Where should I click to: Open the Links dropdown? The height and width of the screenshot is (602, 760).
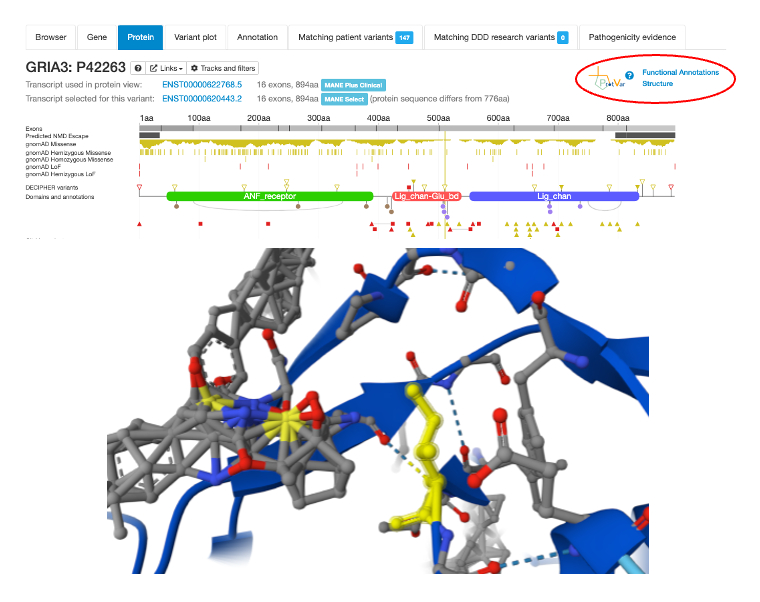tap(166, 68)
